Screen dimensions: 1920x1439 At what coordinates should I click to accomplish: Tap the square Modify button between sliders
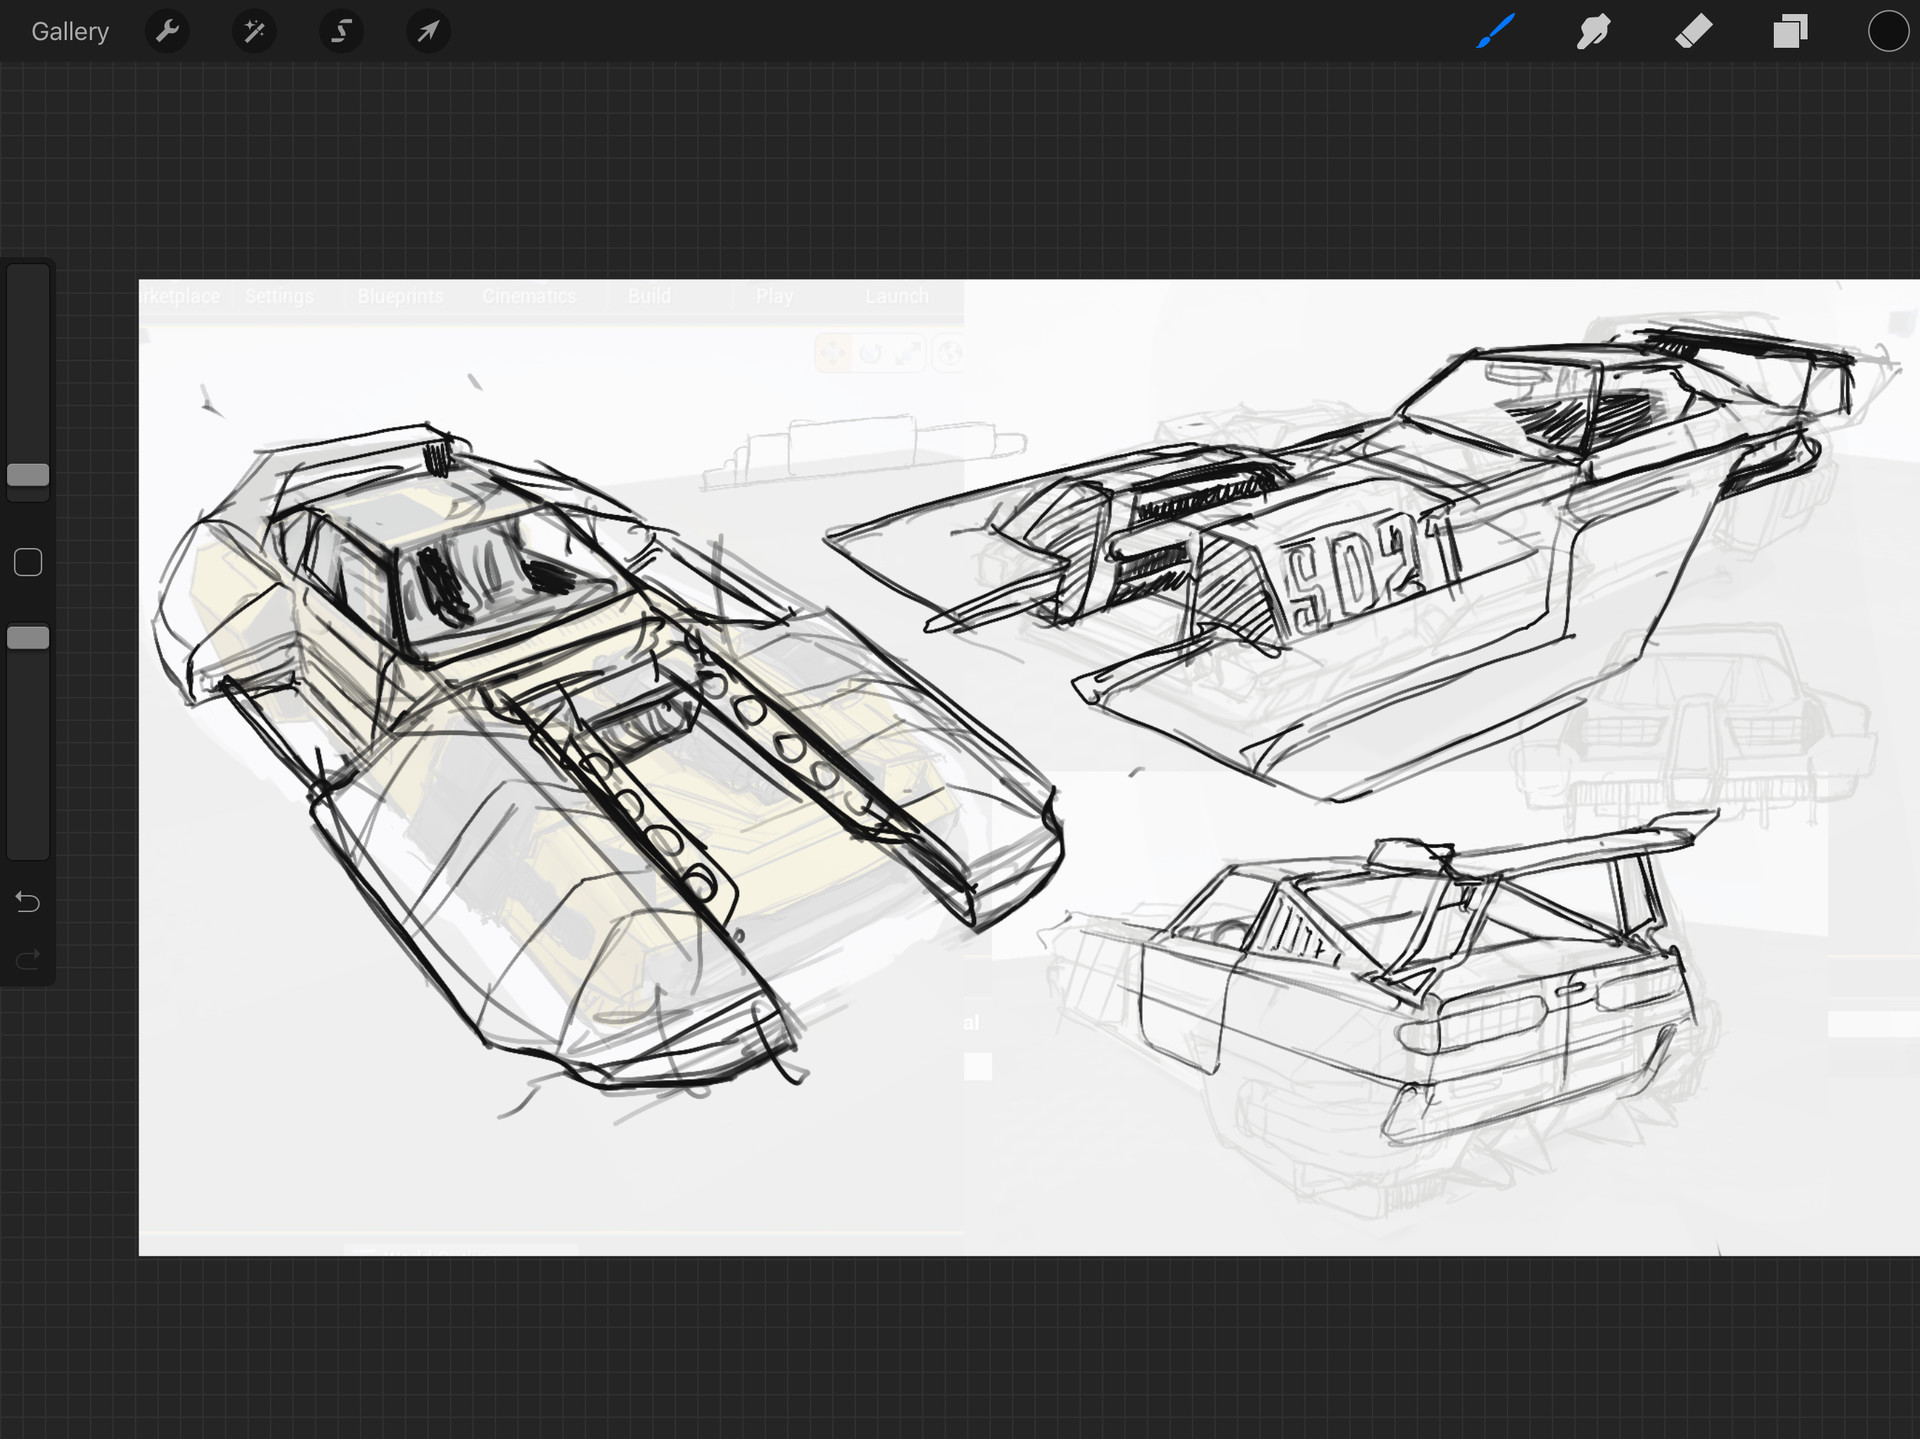tap(28, 562)
